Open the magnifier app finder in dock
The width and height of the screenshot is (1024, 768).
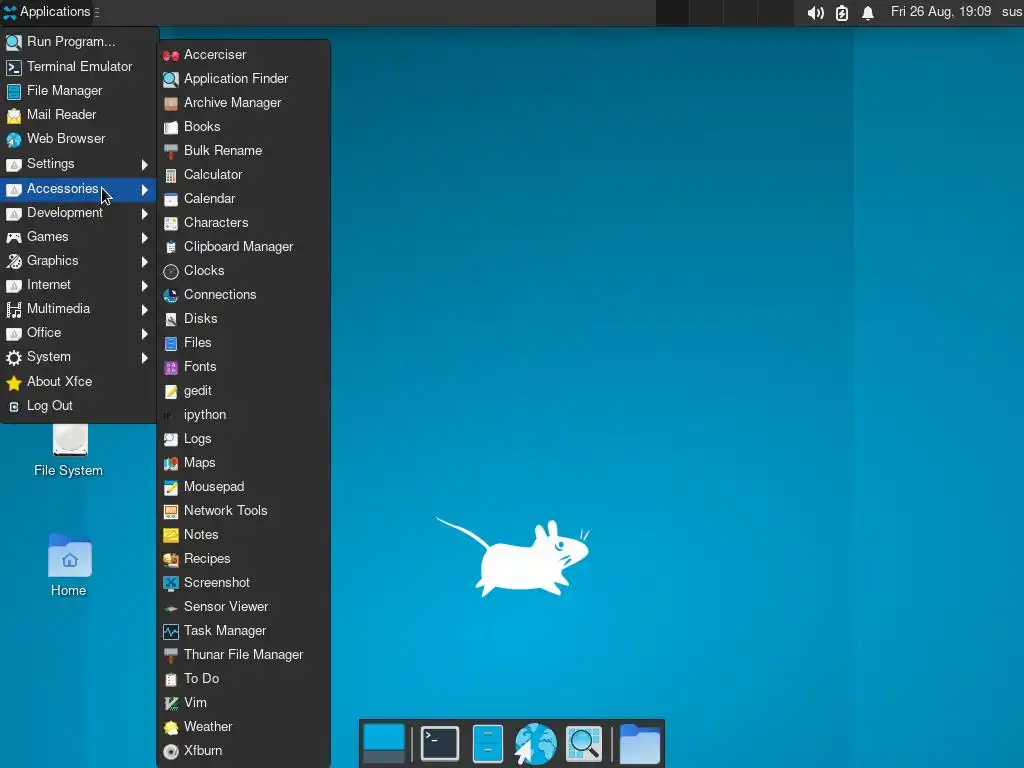click(x=584, y=743)
